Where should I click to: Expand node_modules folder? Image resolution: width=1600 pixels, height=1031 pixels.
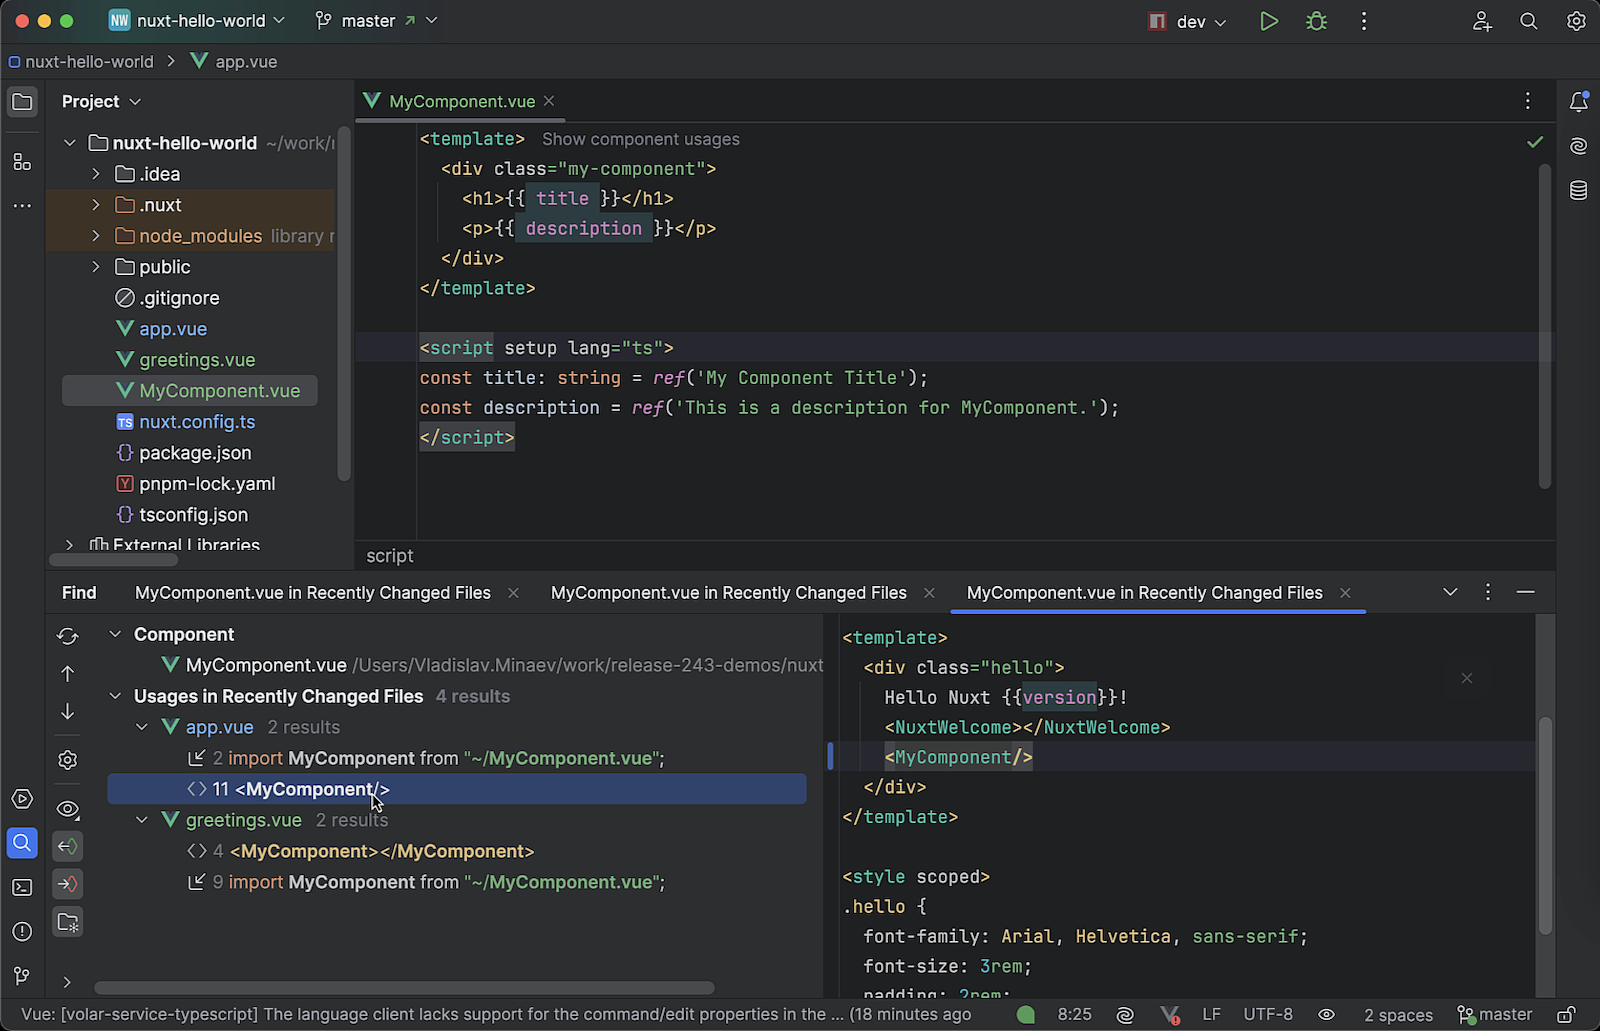click(96, 236)
